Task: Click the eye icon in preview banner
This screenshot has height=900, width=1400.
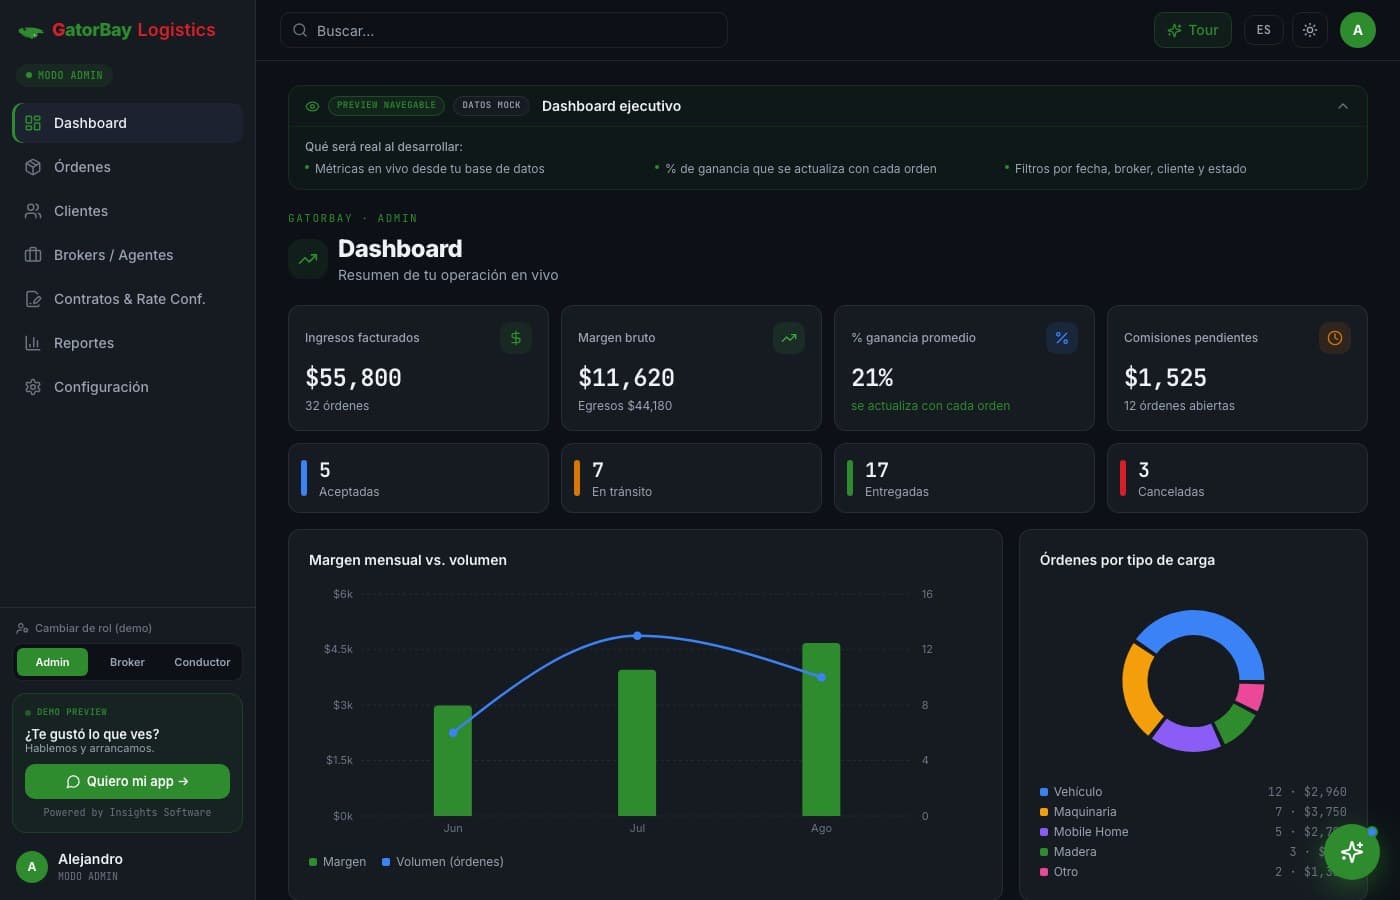Action: (x=312, y=106)
